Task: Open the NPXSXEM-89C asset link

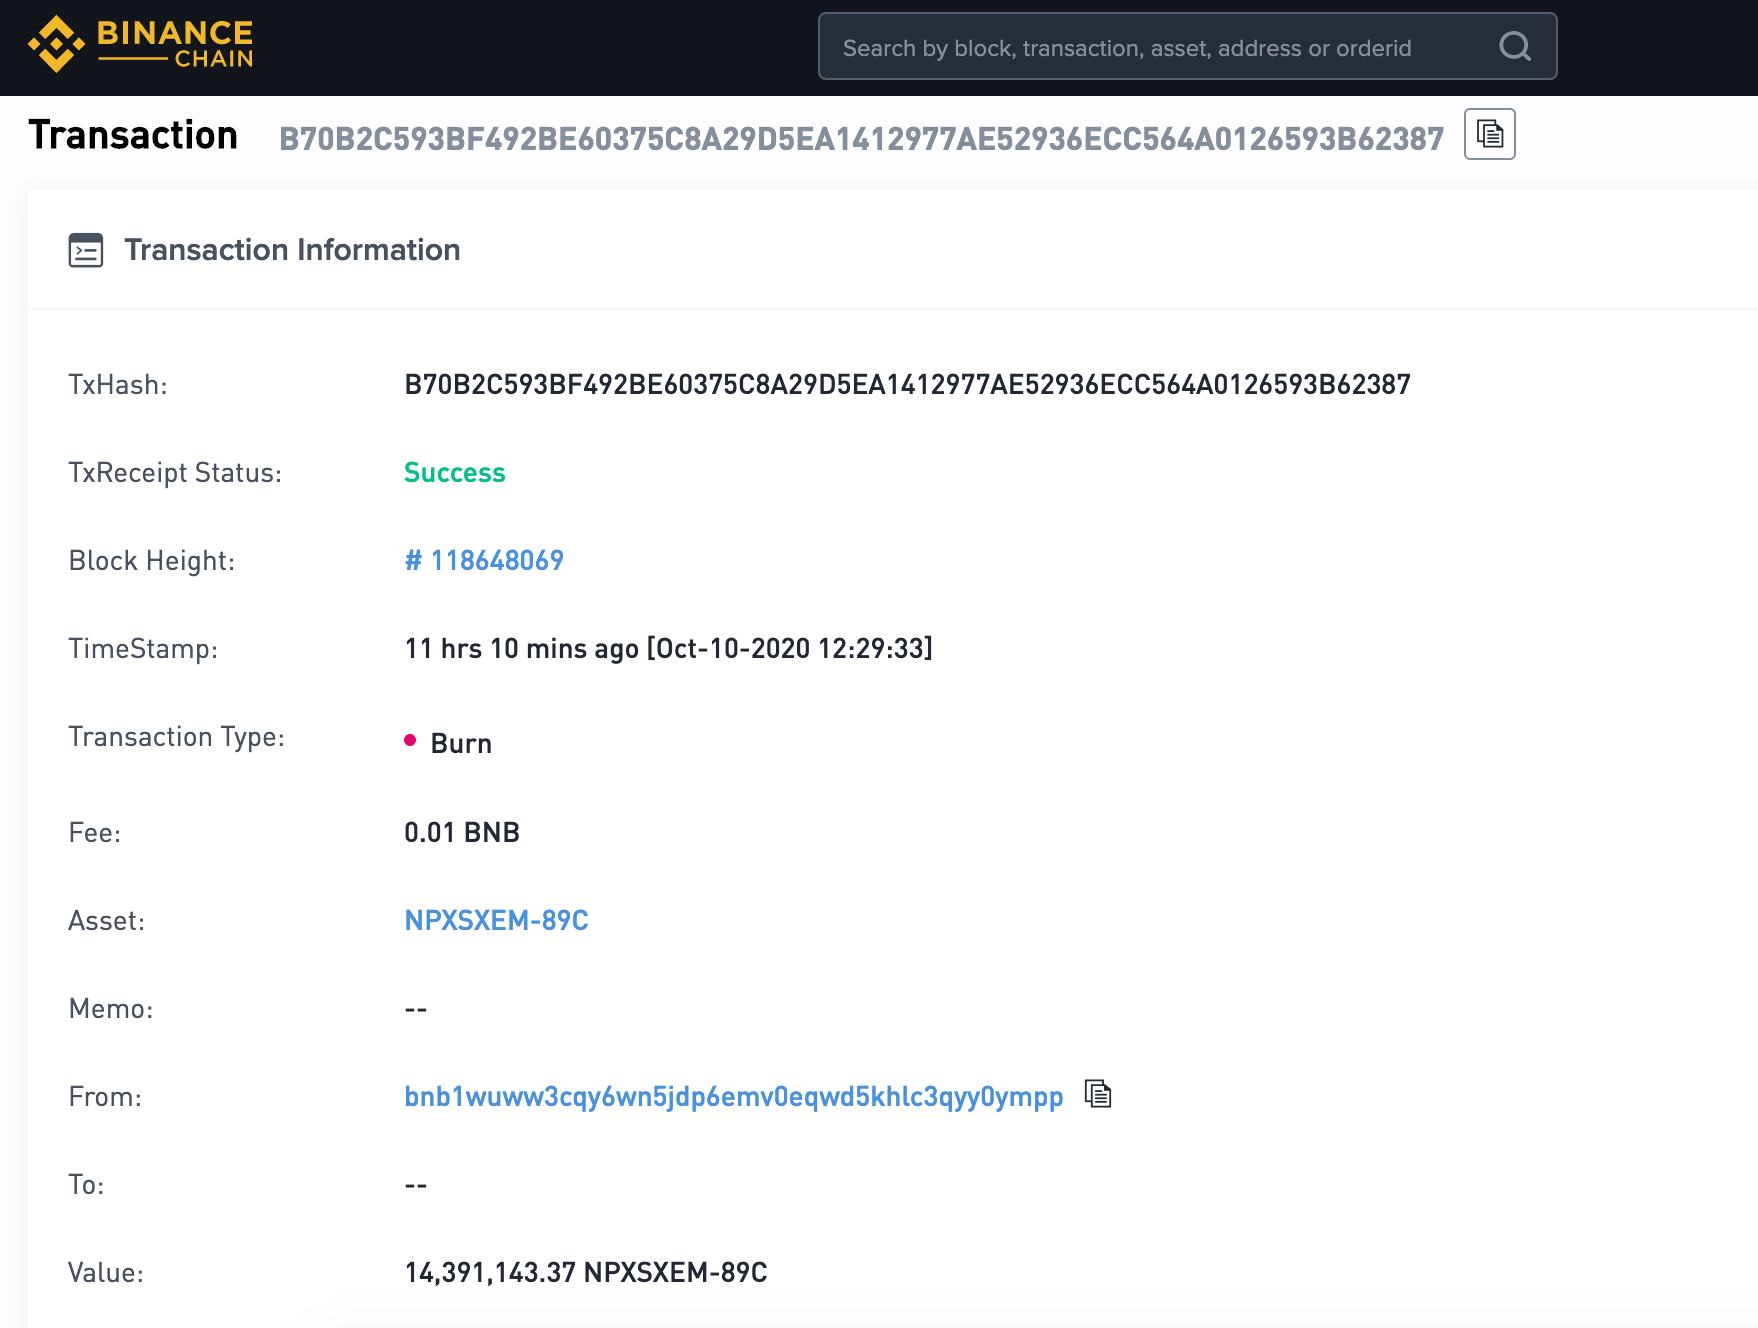Action: (x=496, y=921)
